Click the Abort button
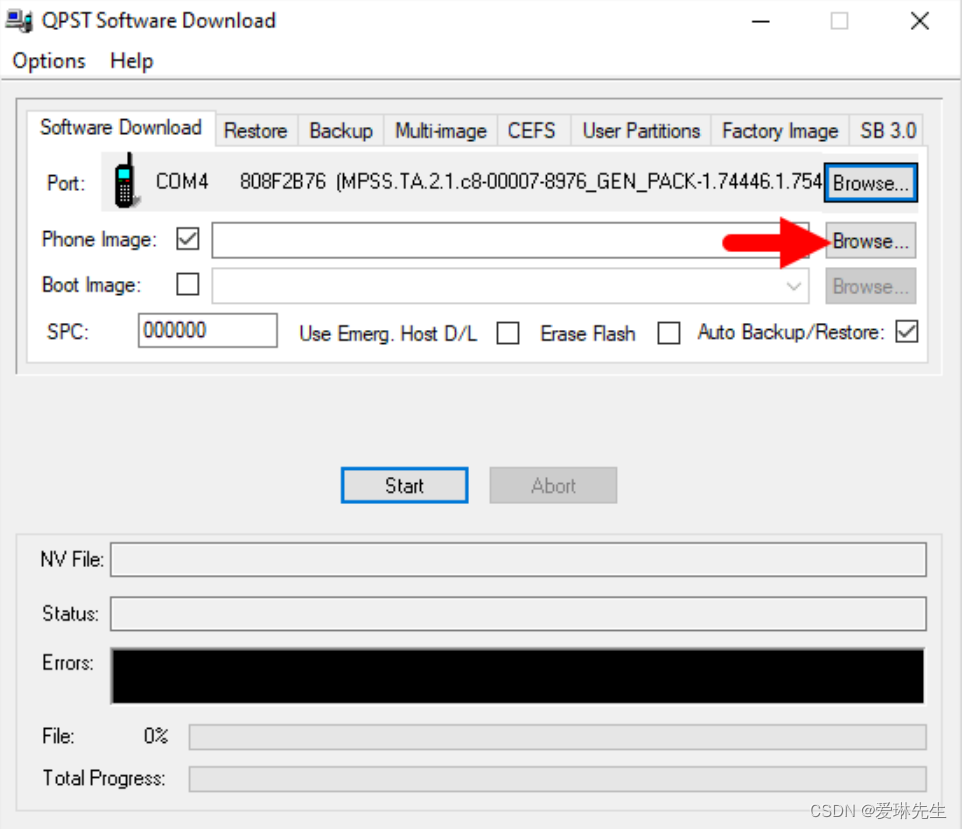 point(553,485)
